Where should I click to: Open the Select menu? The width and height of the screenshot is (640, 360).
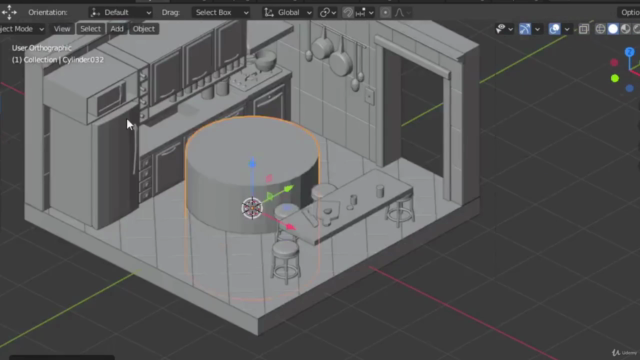[90, 29]
